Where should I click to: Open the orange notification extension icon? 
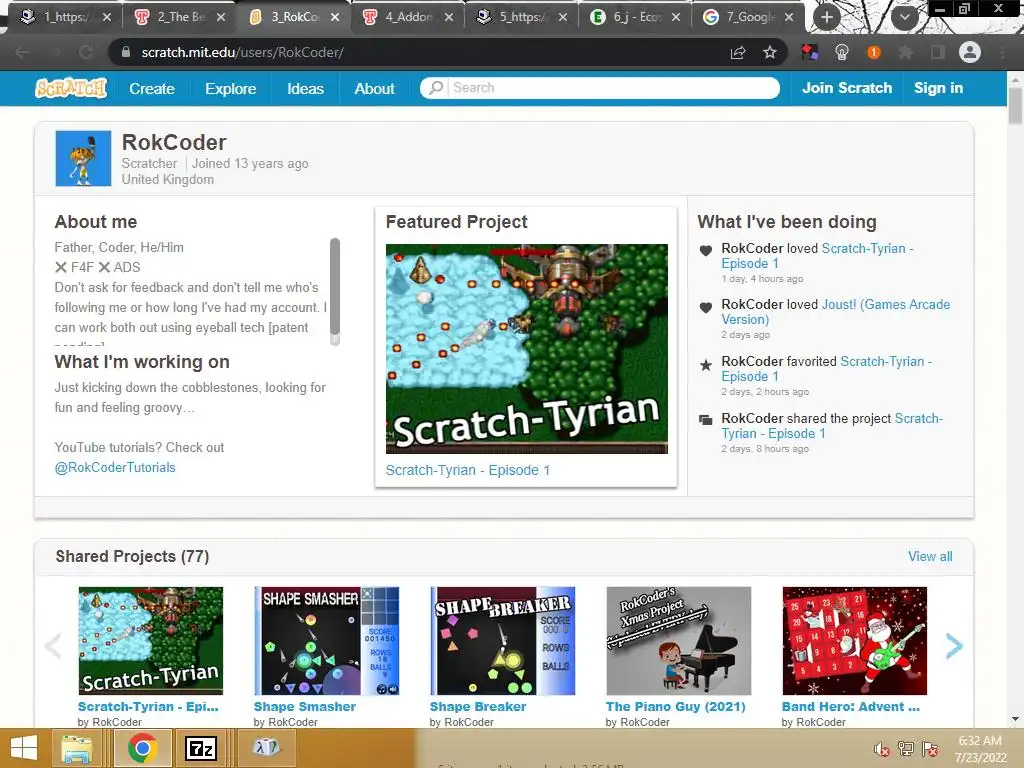(x=874, y=52)
